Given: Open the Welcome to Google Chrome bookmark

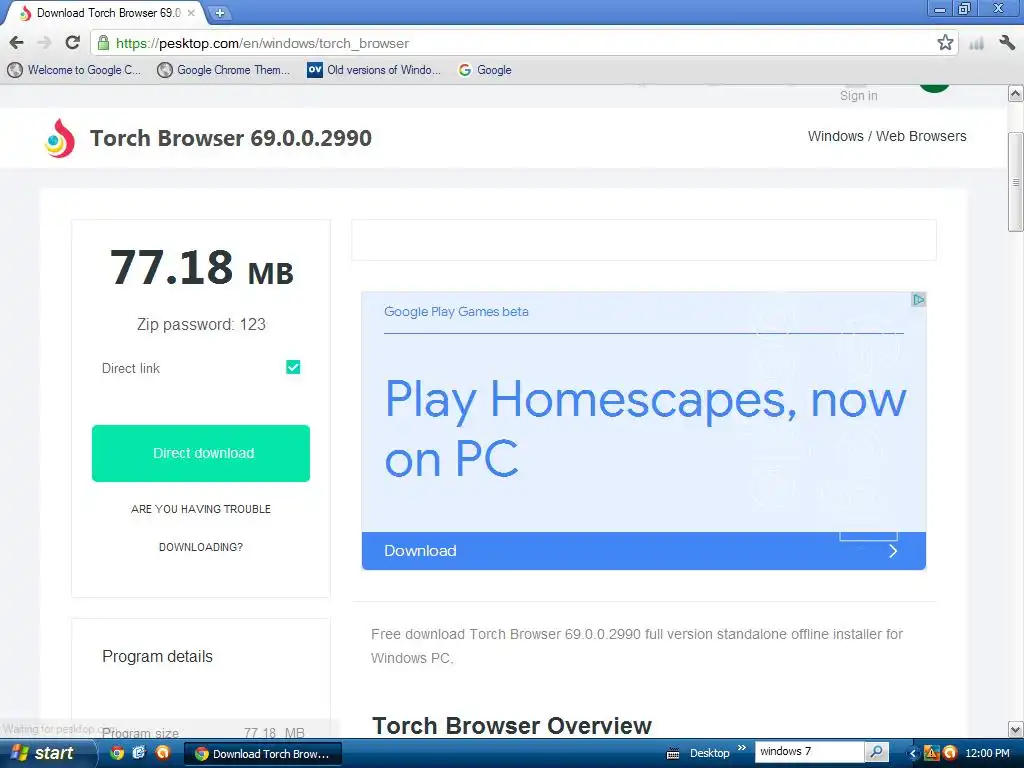Looking at the screenshot, I should pyautogui.click(x=74, y=70).
